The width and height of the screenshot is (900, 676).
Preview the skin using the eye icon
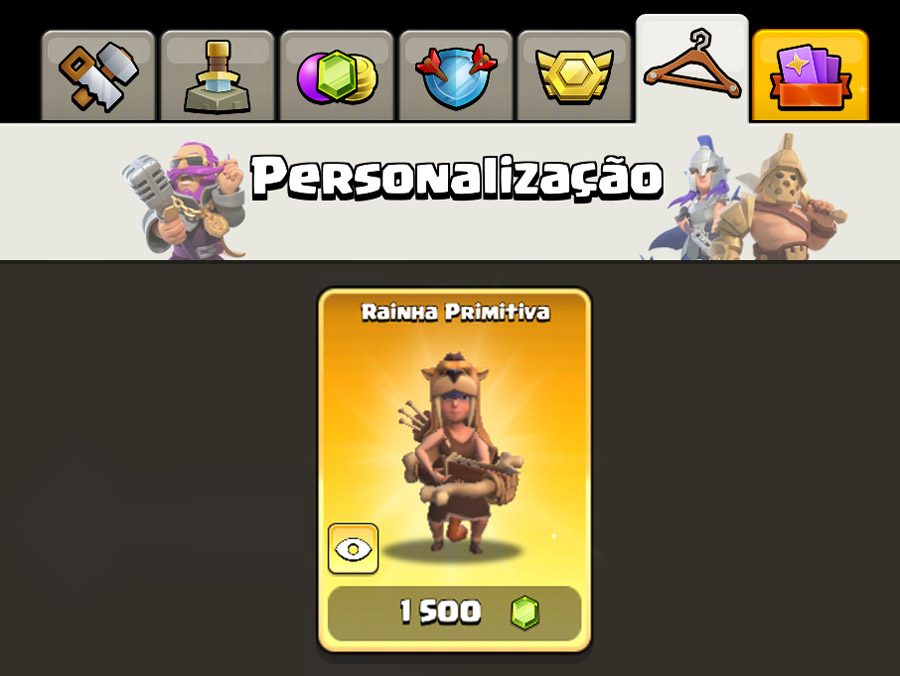coord(353,549)
